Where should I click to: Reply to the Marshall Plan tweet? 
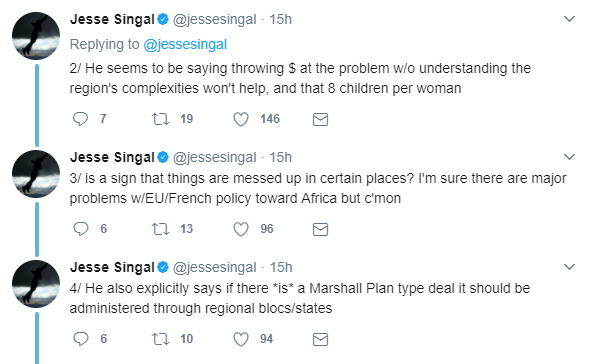point(80,339)
